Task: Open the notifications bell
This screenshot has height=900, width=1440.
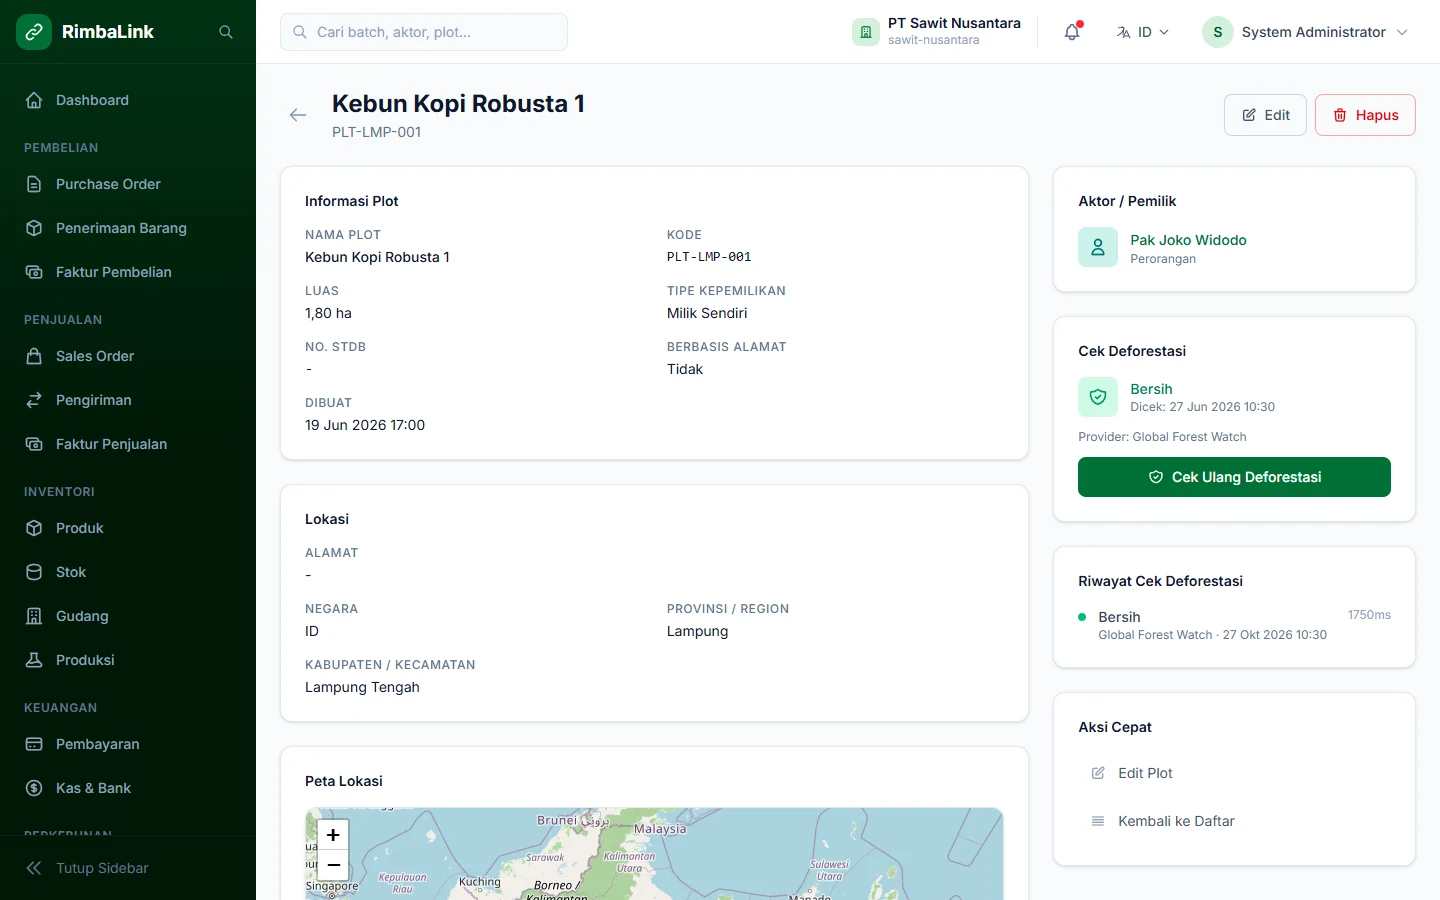Action: click(1072, 32)
